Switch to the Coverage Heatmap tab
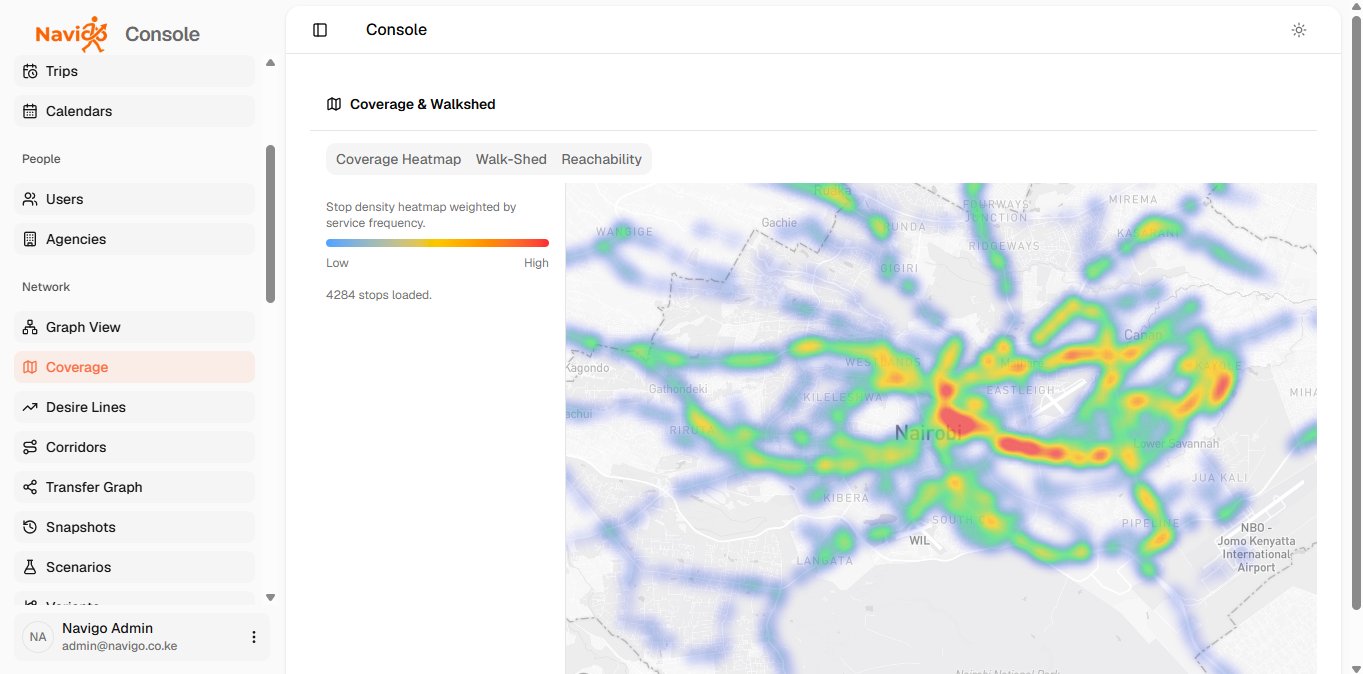This screenshot has width=1363, height=674. tap(399, 159)
